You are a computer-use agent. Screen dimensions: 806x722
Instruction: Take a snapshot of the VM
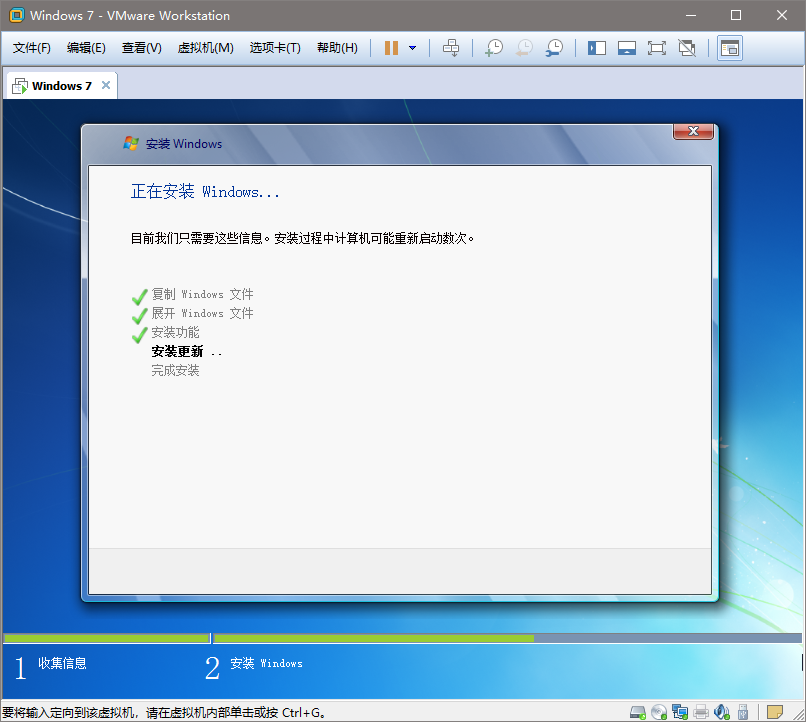pos(494,48)
